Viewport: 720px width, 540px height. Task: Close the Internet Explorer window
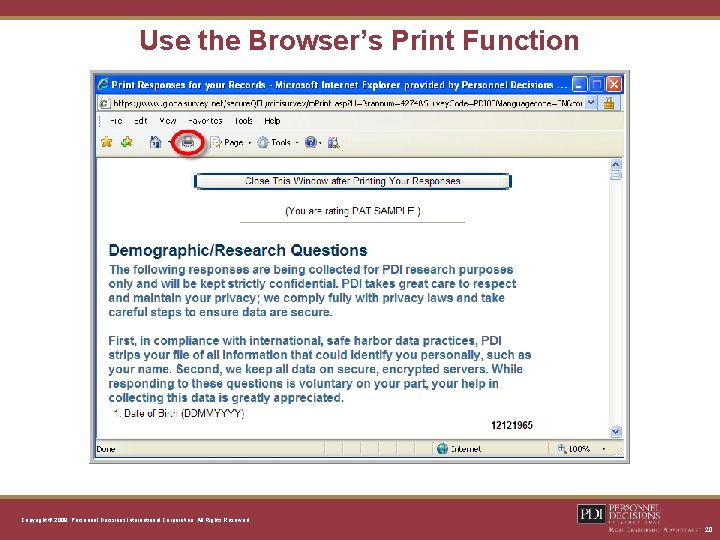point(614,84)
